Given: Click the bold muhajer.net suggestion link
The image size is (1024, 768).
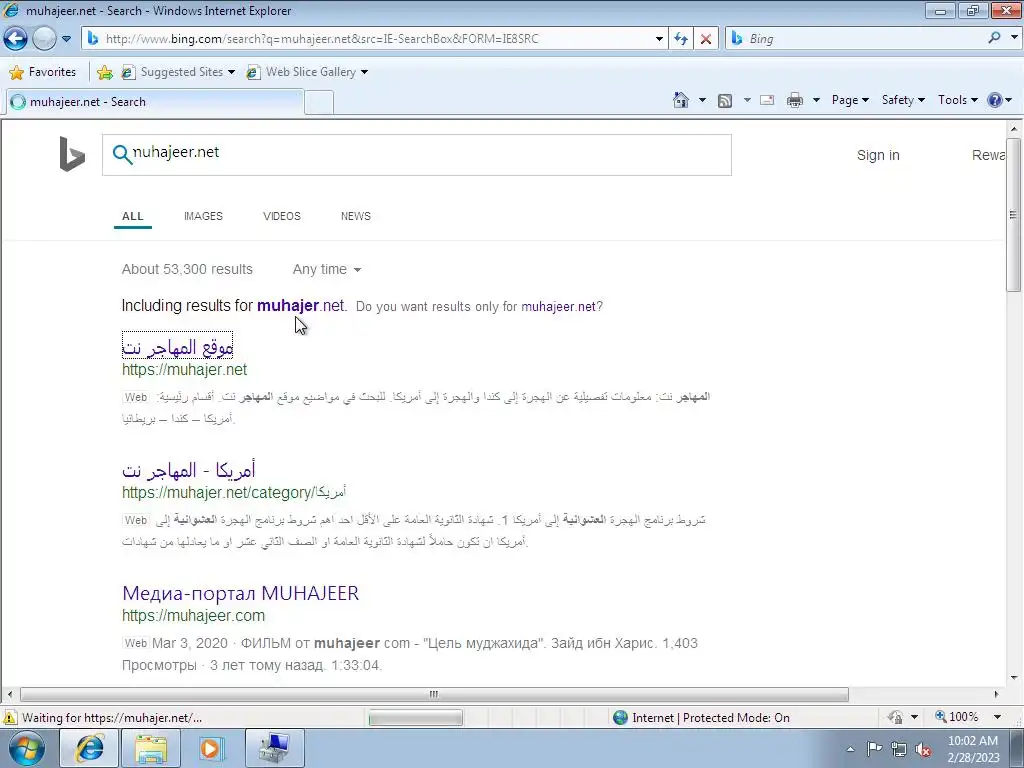Looking at the screenshot, I should coord(300,306).
